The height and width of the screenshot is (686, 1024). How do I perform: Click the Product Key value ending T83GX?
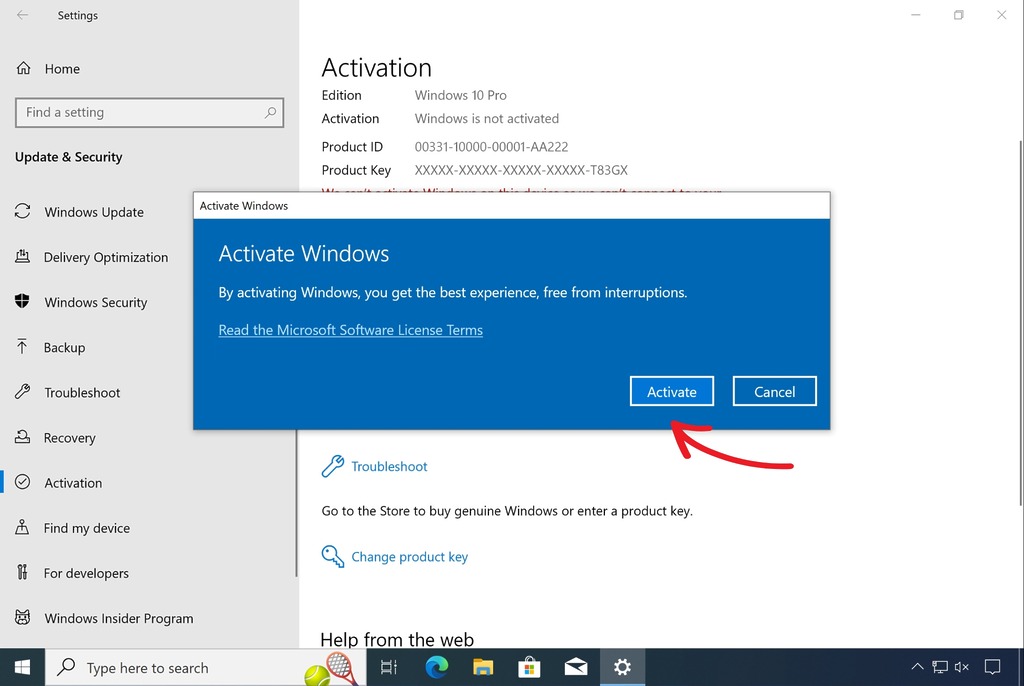[x=521, y=170]
